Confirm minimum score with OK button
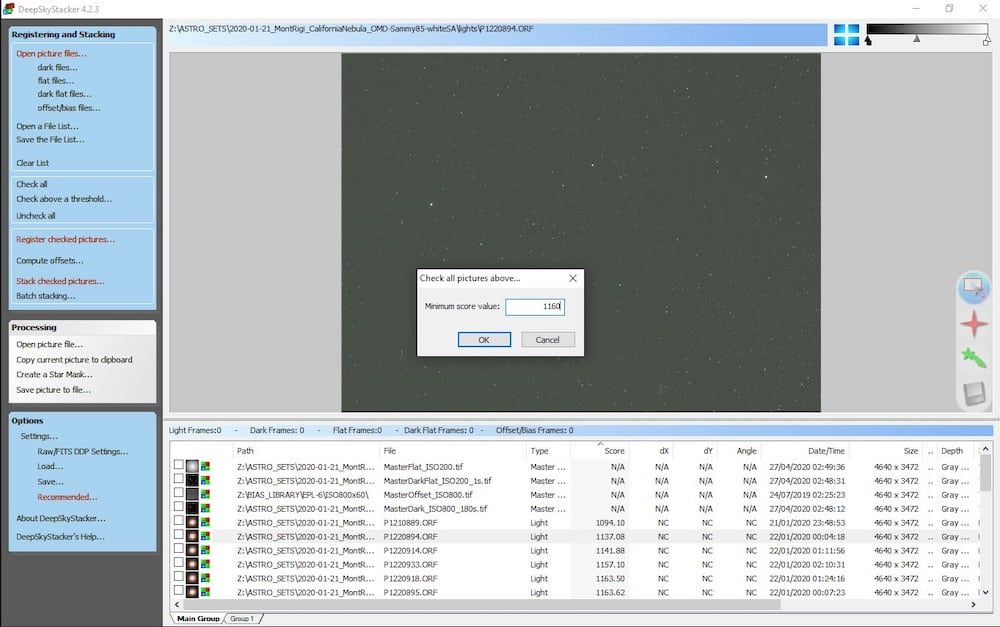 click(484, 340)
